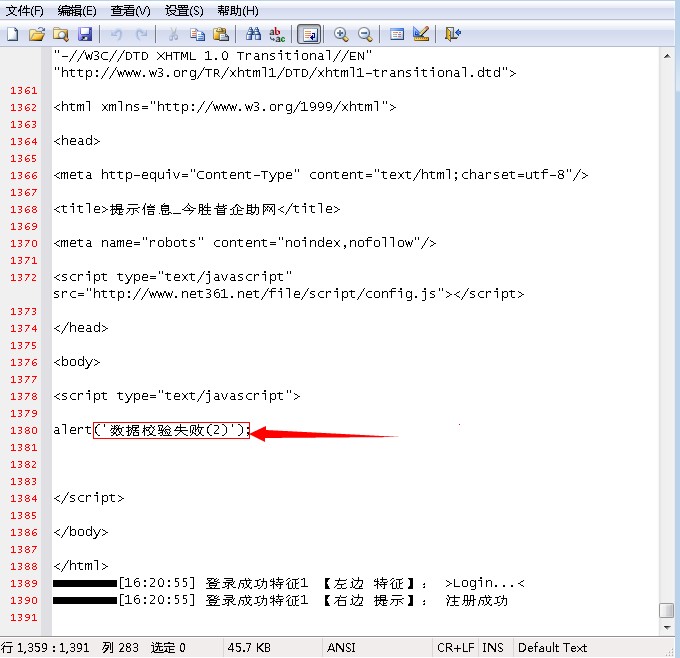This screenshot has height=658, width=680.
Task: Click line number 1391 in margin
Action: tap(24, 617)
